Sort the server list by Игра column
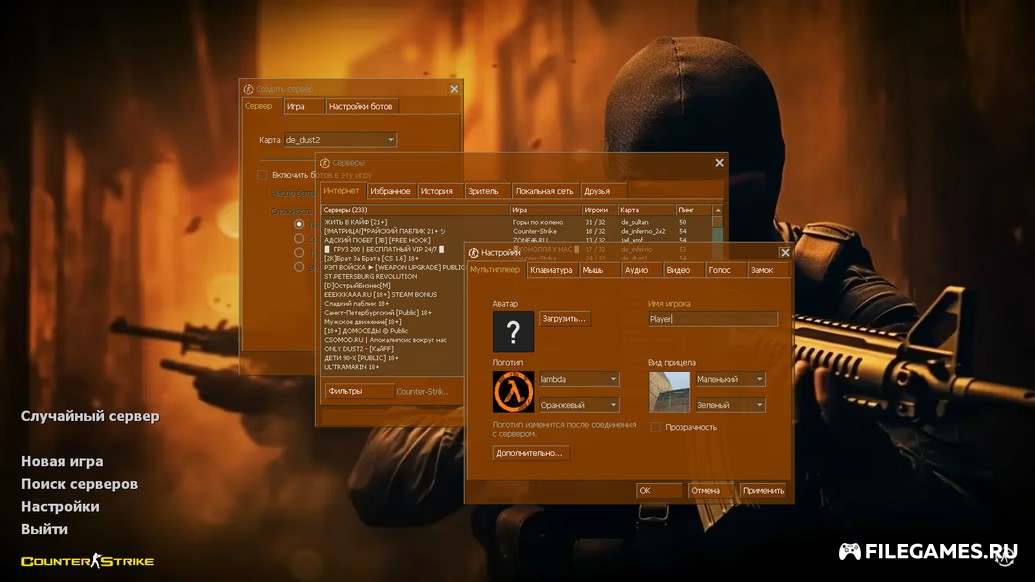This screenshot has height=582, width=1035. coord(546,210)
